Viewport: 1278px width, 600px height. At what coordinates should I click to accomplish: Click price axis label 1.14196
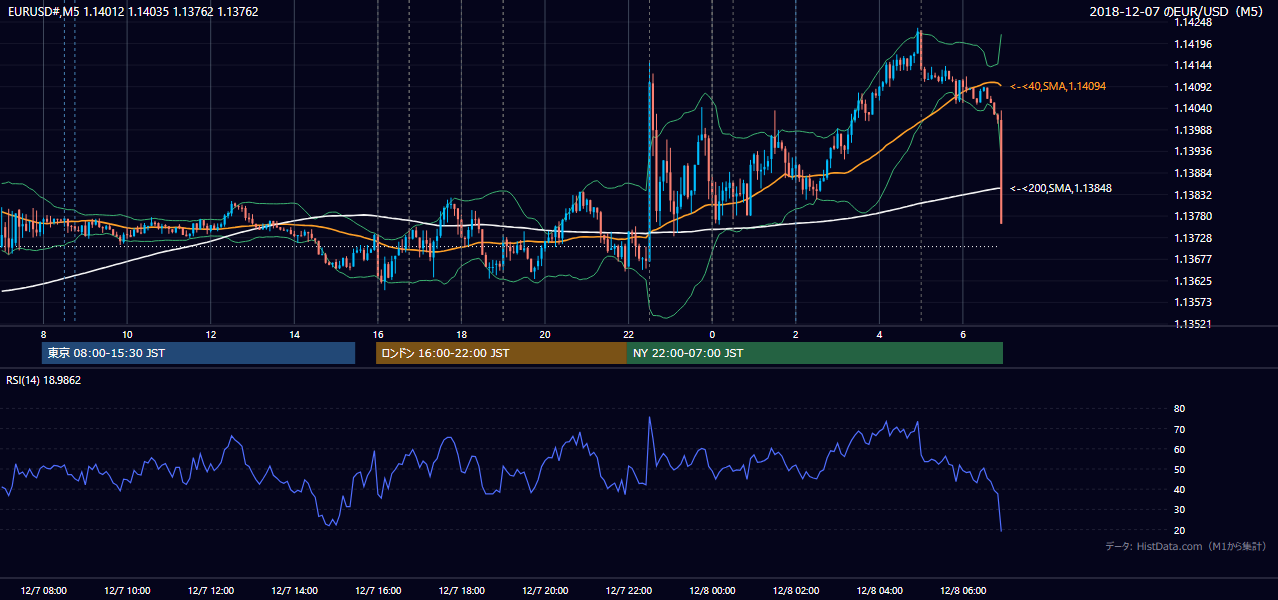click(x=1193, y=44)
